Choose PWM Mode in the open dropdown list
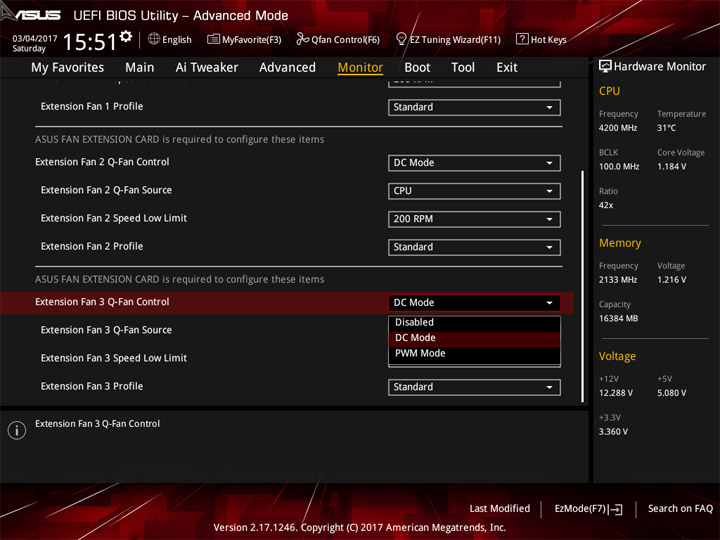 click(x=474, y=354)
